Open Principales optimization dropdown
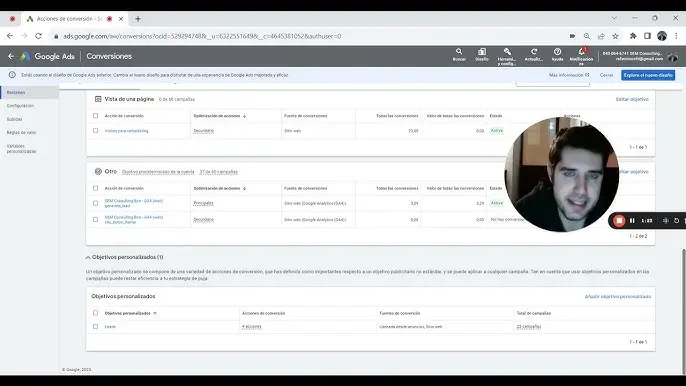 tap(203, 203)
